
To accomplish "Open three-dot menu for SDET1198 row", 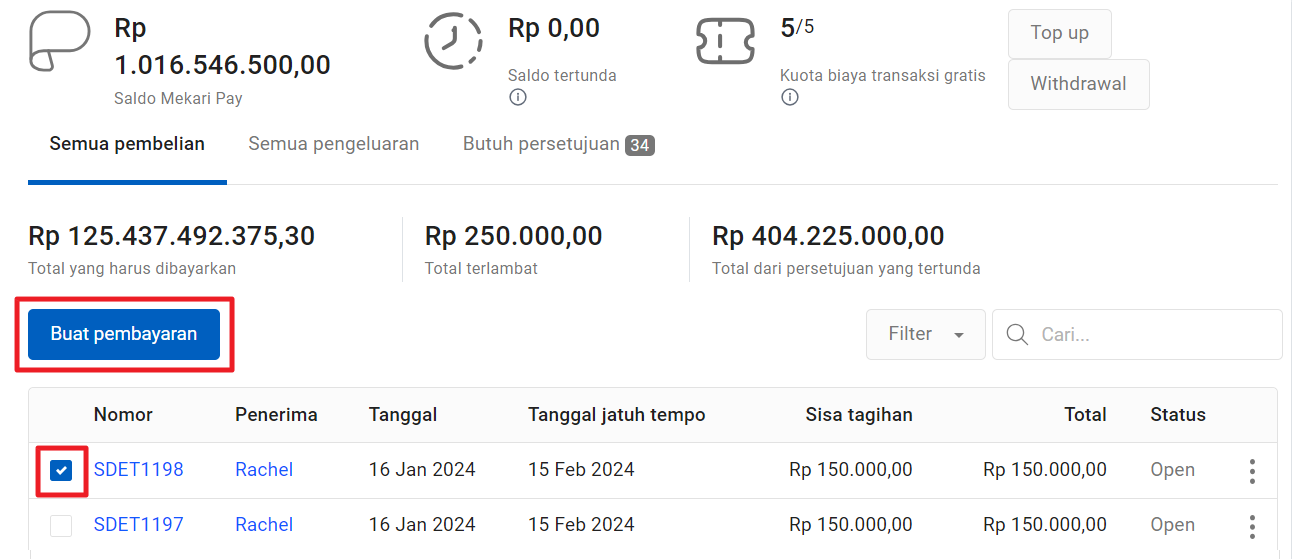I will [x=1252, y=471].
